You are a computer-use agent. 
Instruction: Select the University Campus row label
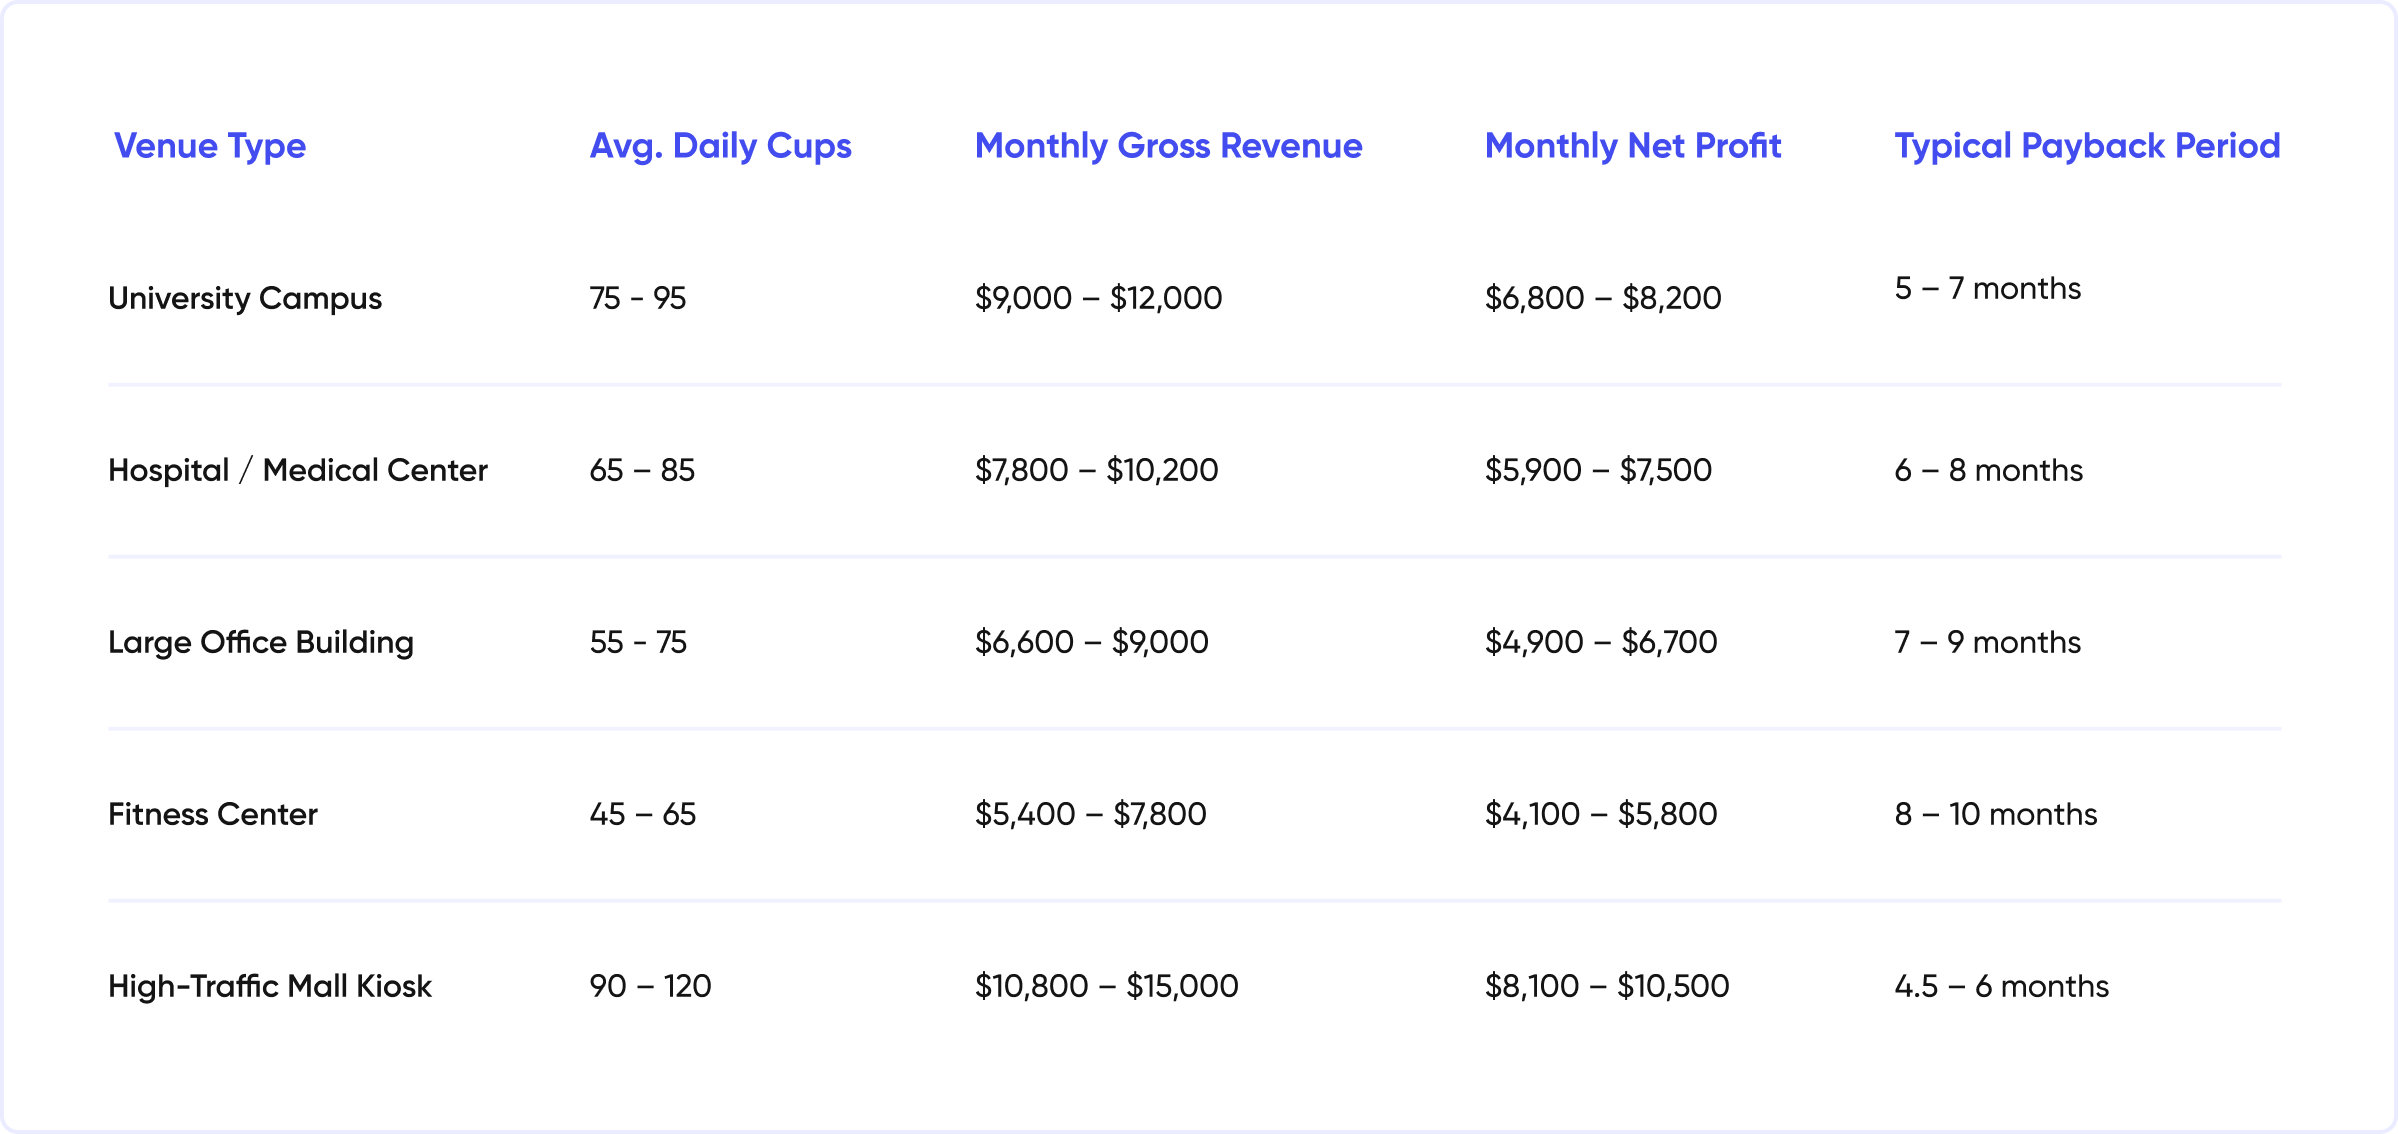coord(245,298)
